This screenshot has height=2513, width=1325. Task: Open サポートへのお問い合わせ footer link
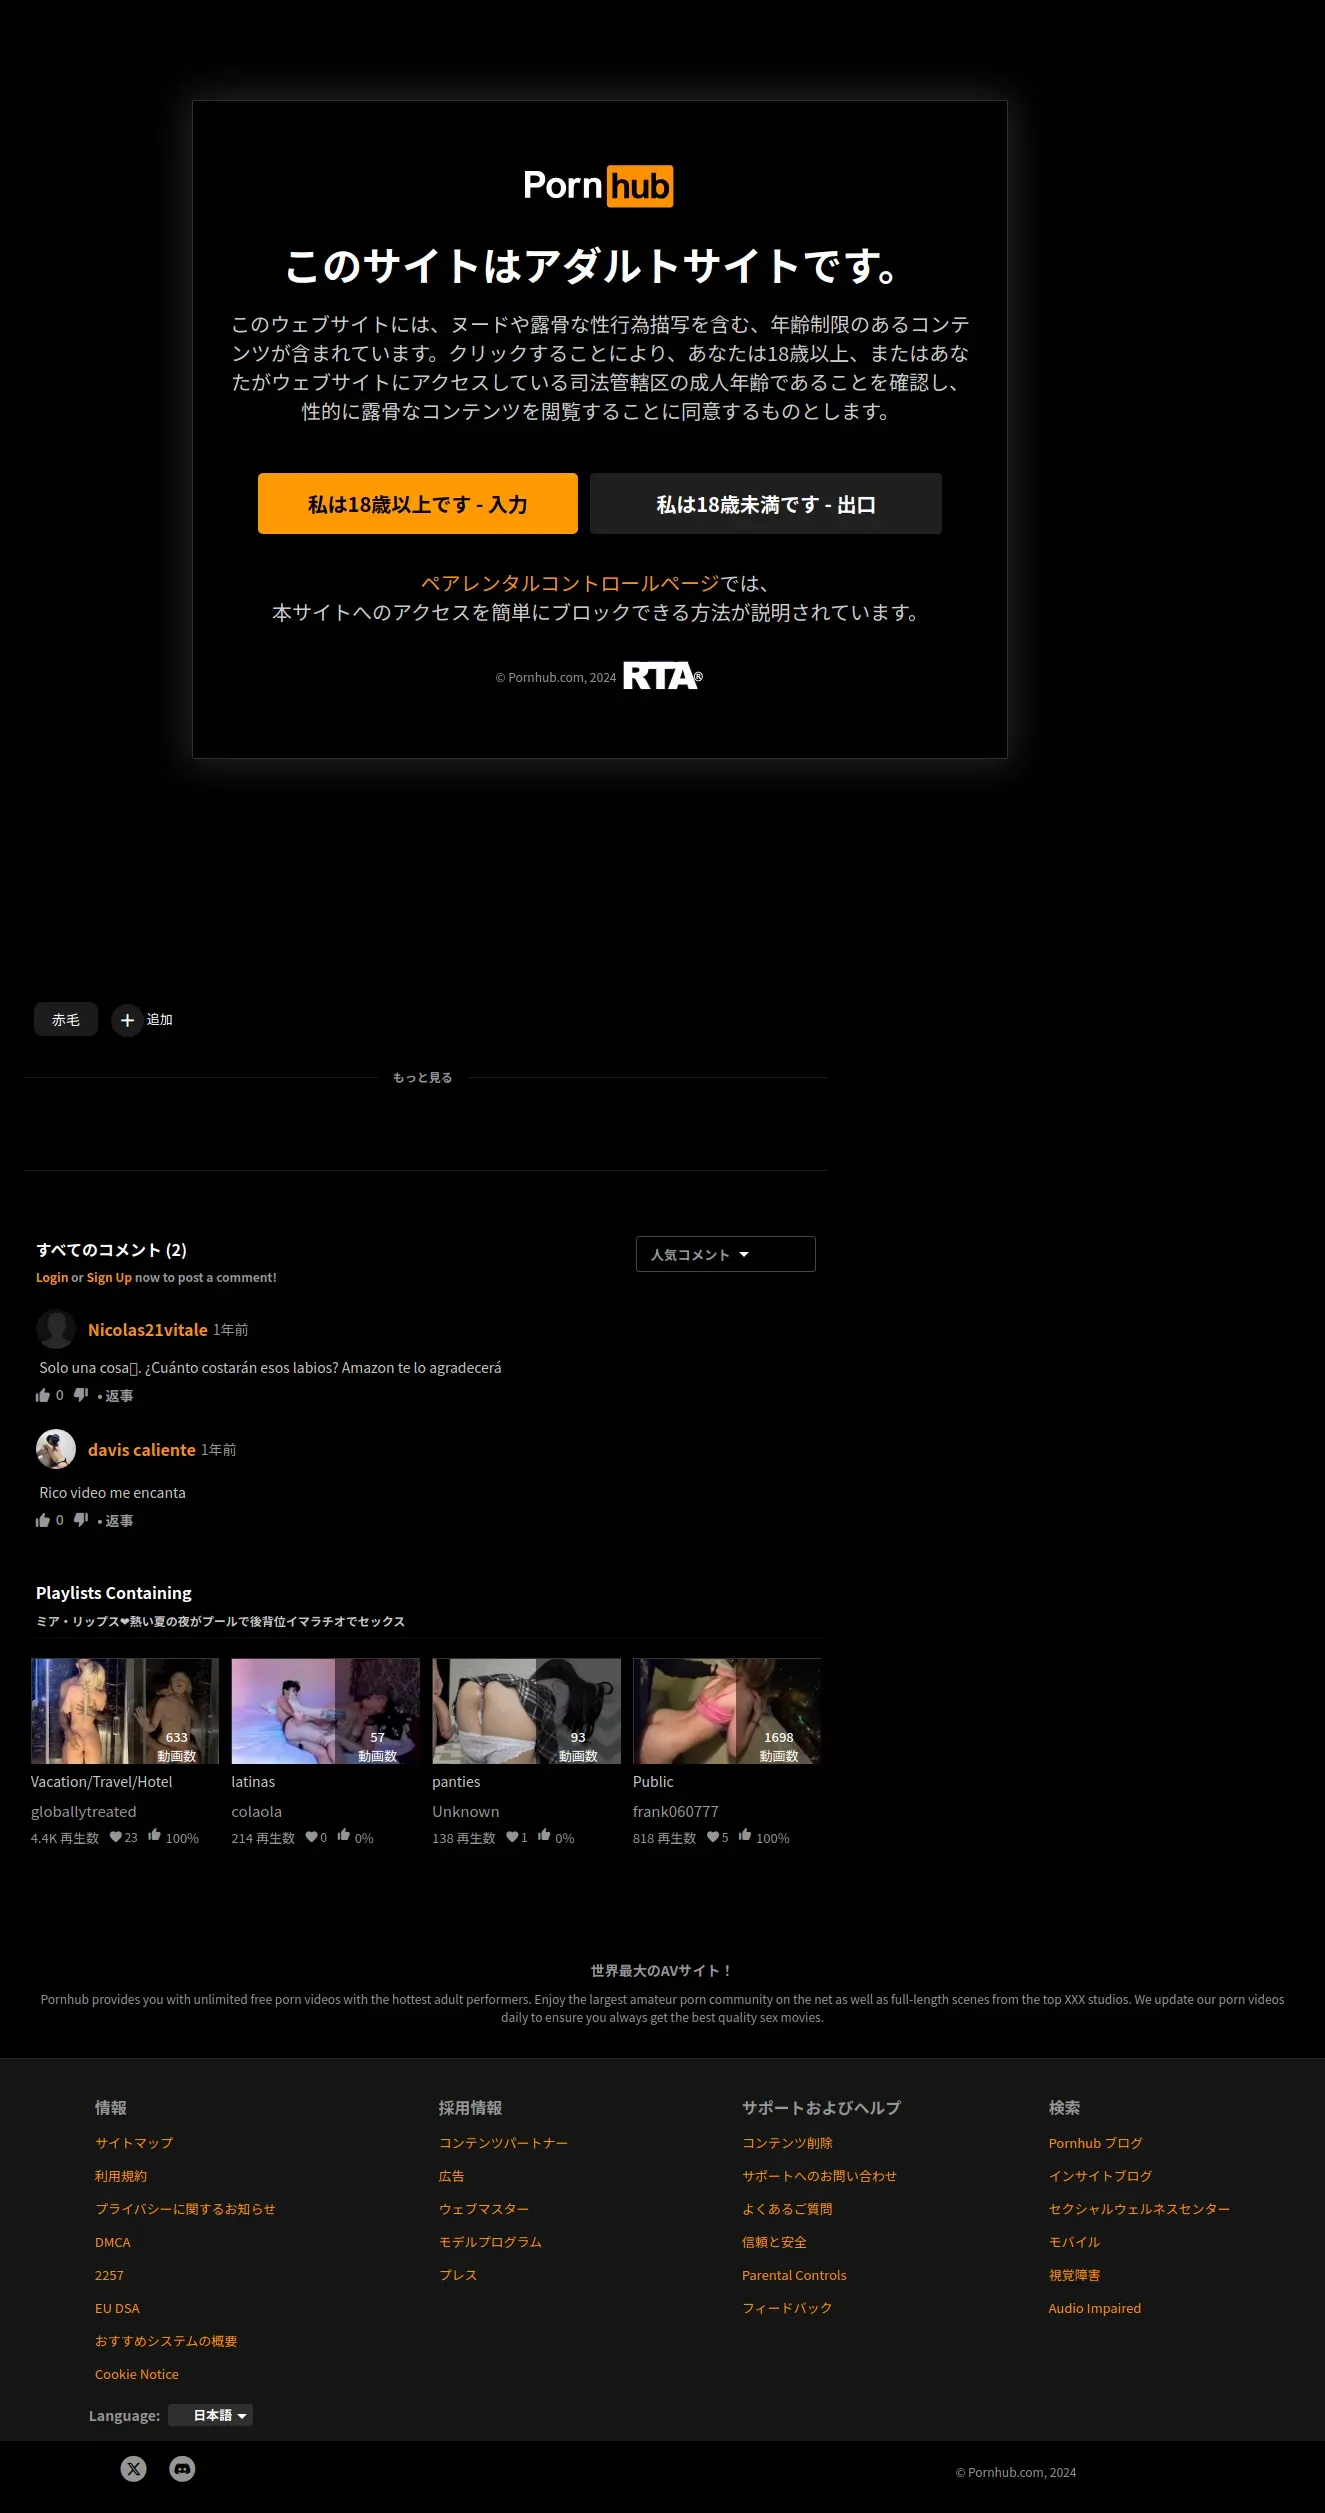click(x=819, y=2176)
